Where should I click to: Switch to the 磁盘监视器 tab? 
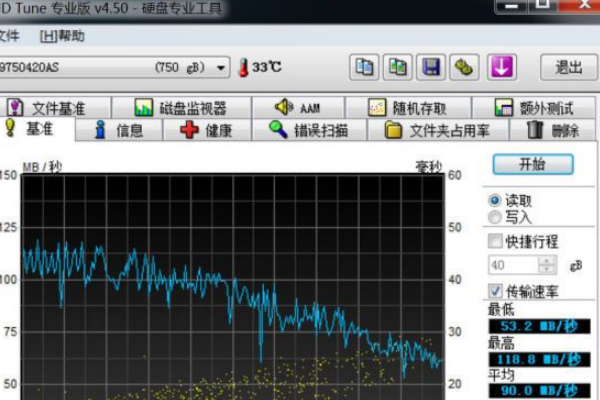[181, 108]
